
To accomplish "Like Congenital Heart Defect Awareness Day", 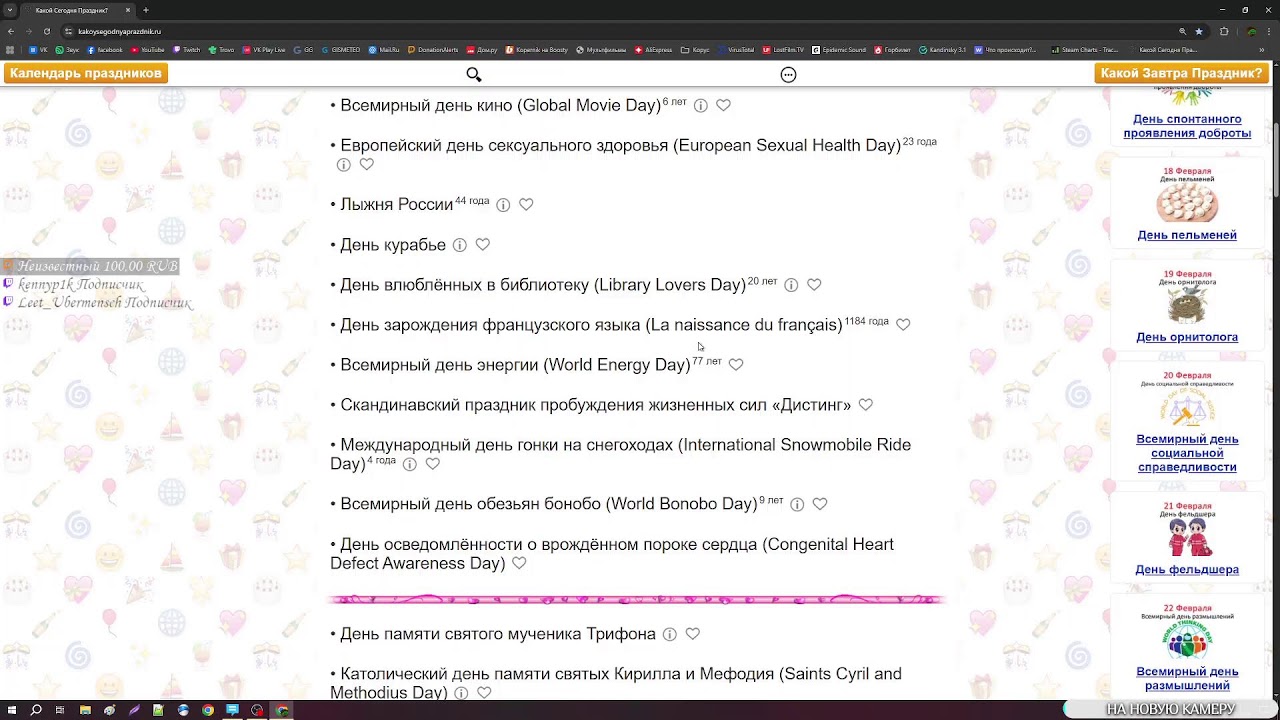I will [519, 564].
